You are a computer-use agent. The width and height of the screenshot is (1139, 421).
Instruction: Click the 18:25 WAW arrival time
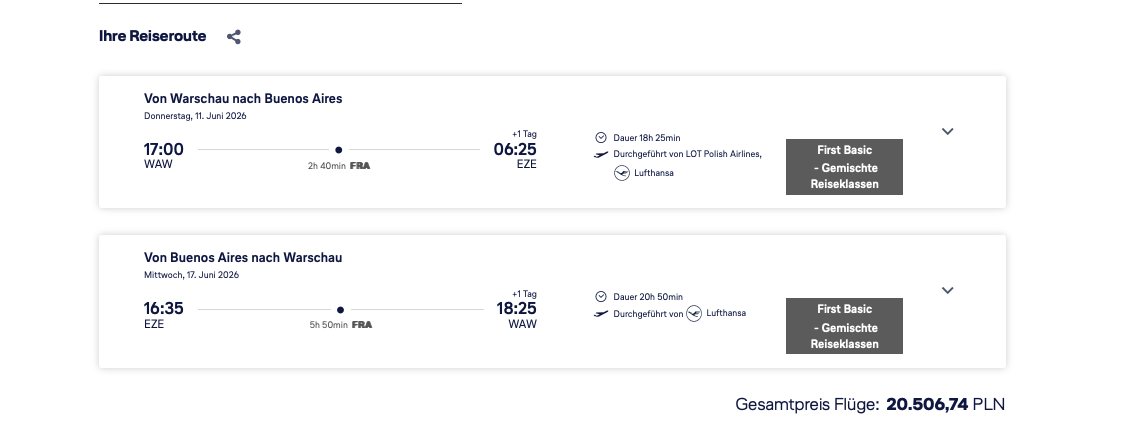(516, 309)
